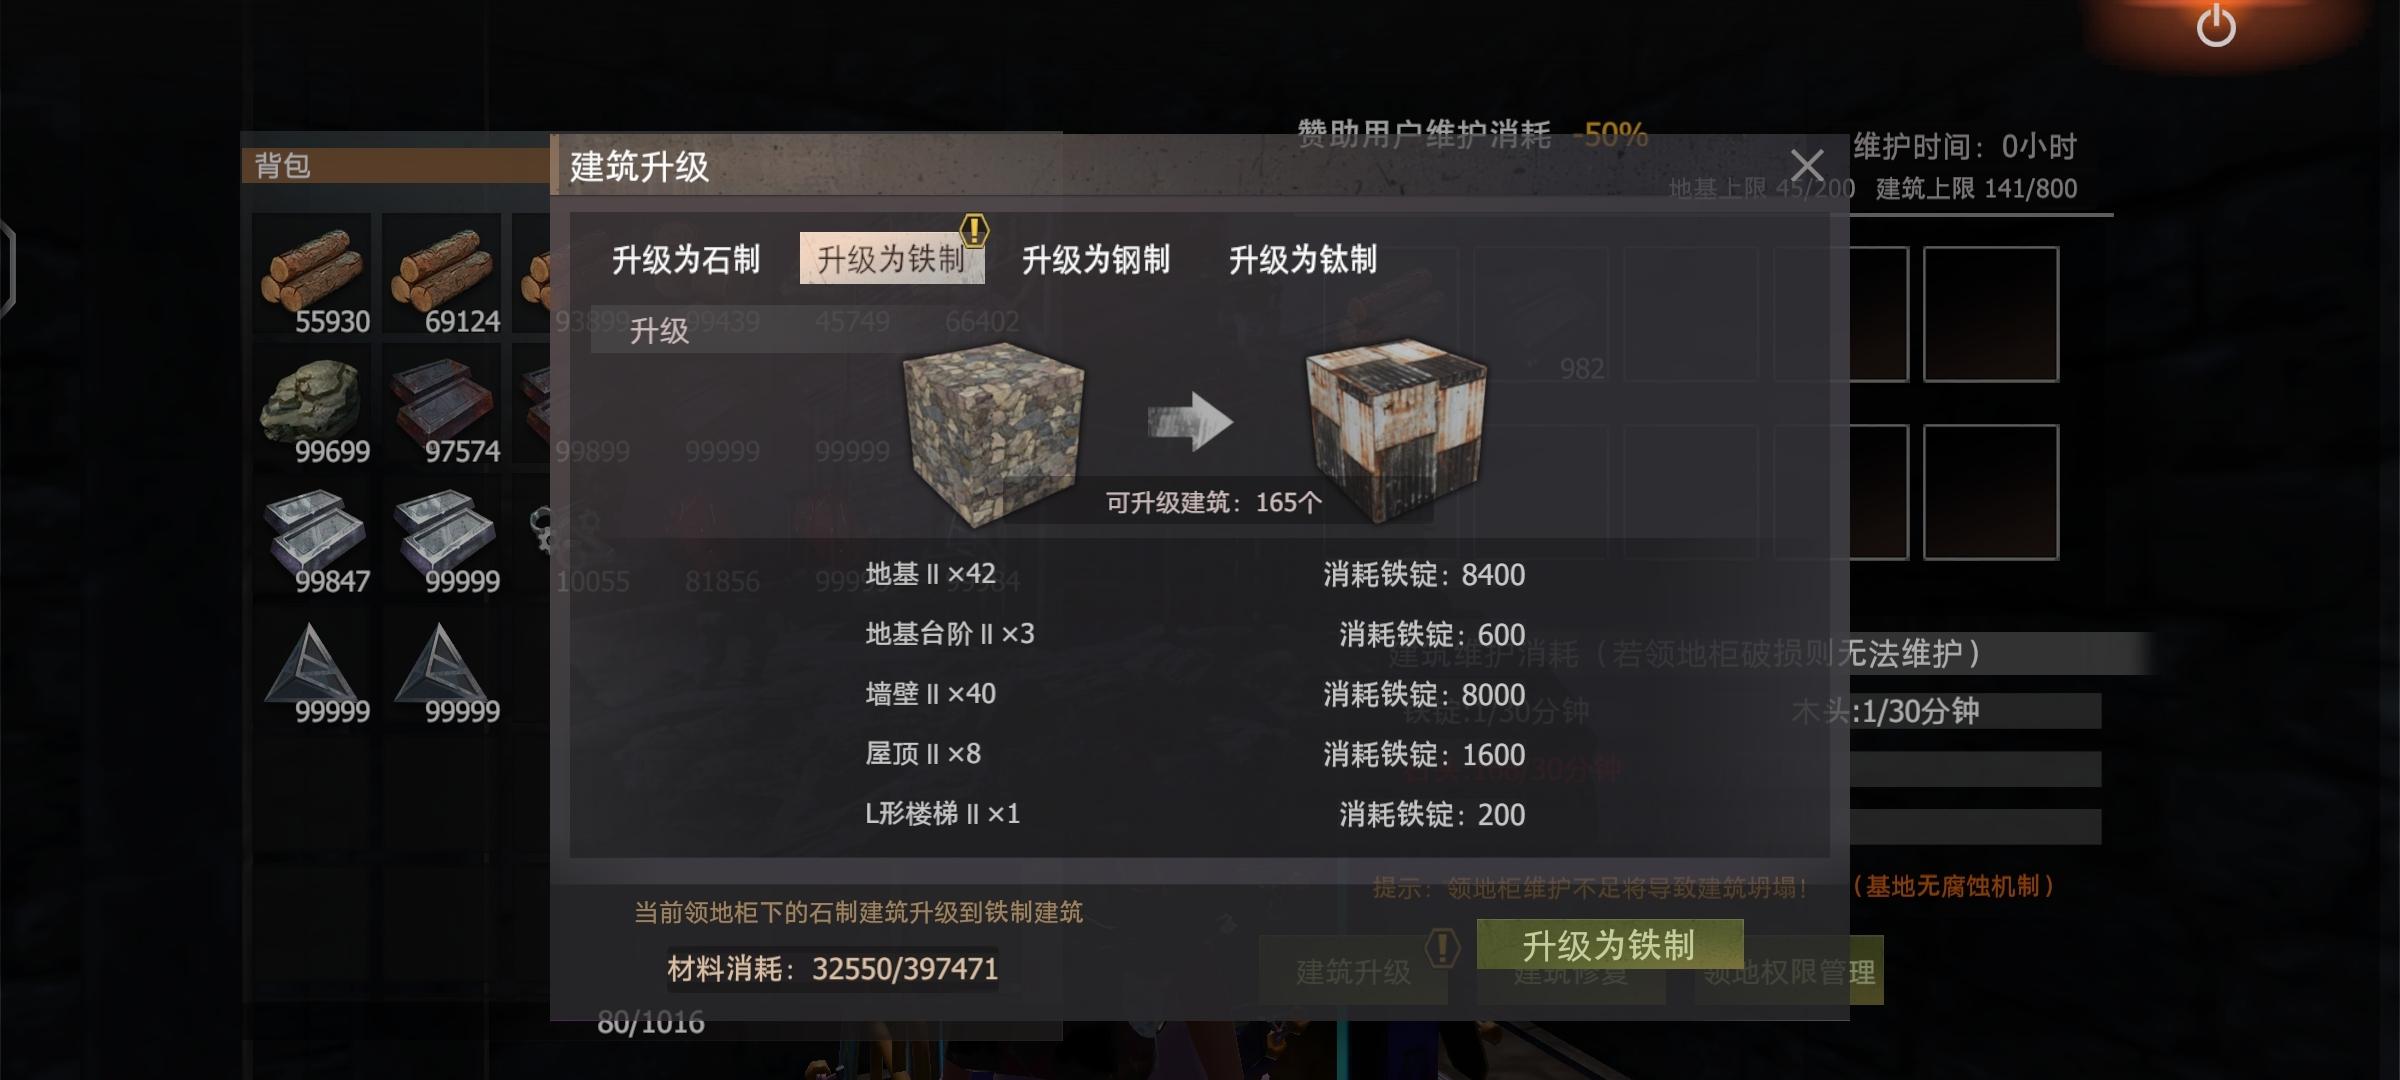Switch to 升级为石制 tab

coord(686,259)
